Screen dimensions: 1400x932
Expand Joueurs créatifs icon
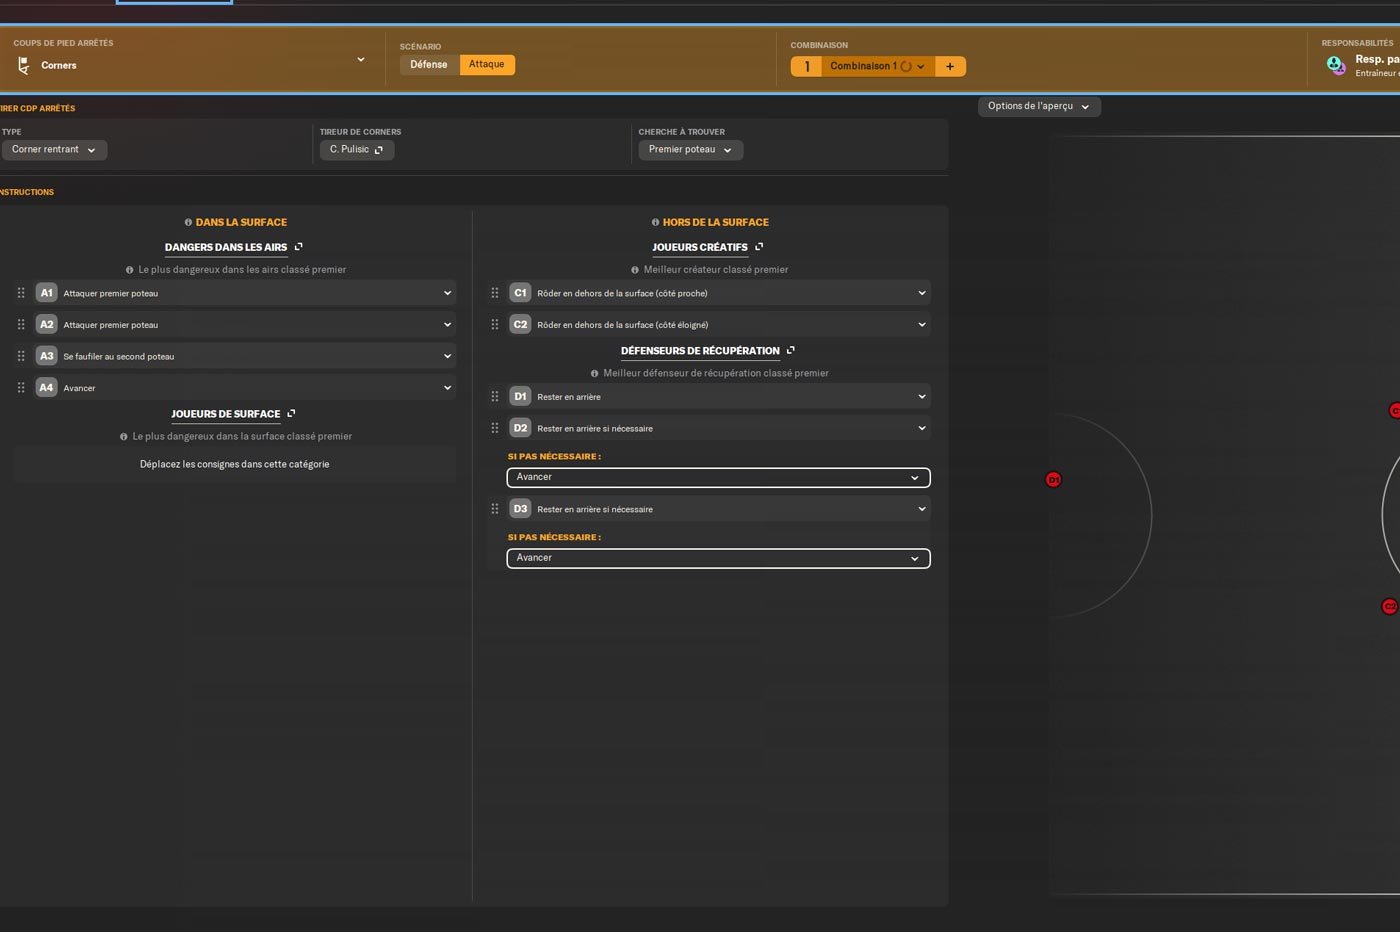coord(759,247)
